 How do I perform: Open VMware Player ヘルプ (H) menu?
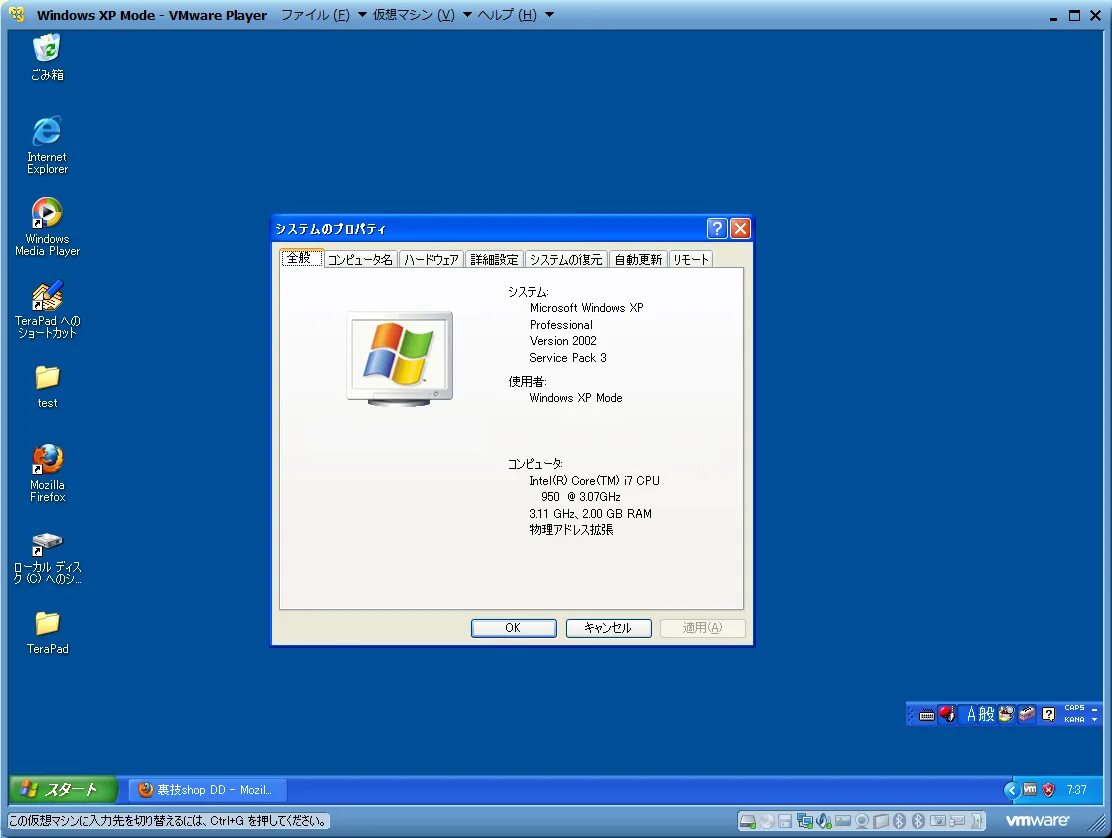click(506, 15)
